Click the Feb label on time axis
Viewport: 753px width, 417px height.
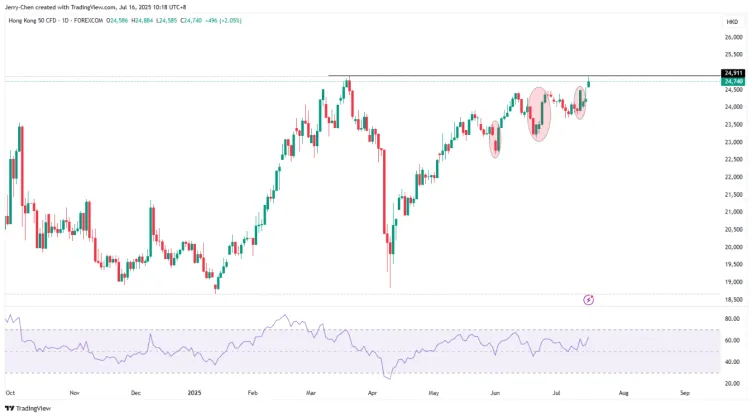point(252,394)
